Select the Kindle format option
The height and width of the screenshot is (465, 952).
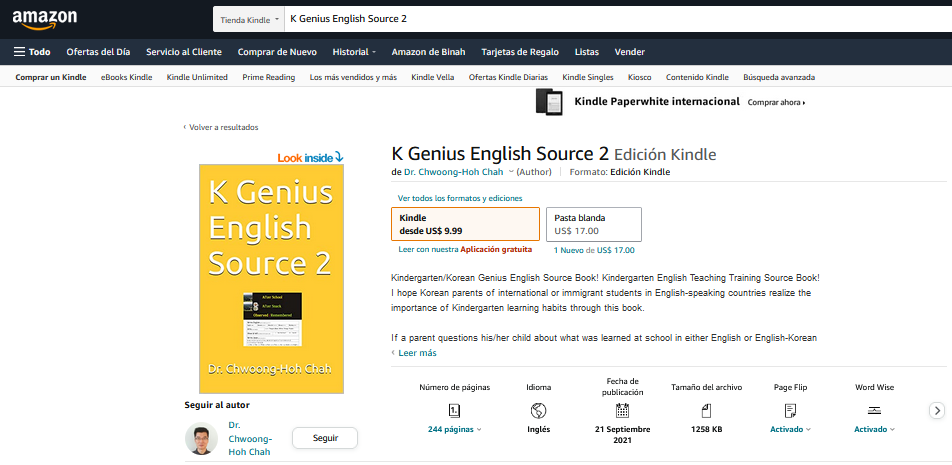coord(466,224)
